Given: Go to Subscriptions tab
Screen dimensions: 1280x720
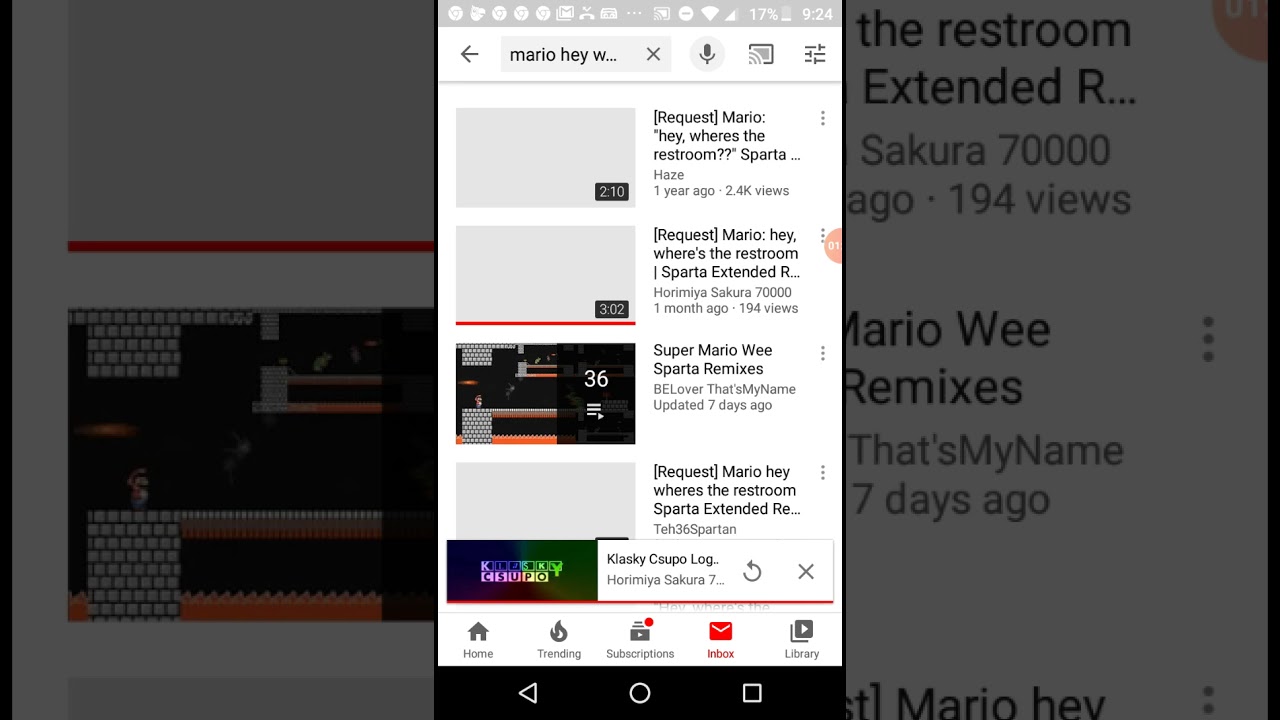Looking at the screenshot, I should (640, 640).
